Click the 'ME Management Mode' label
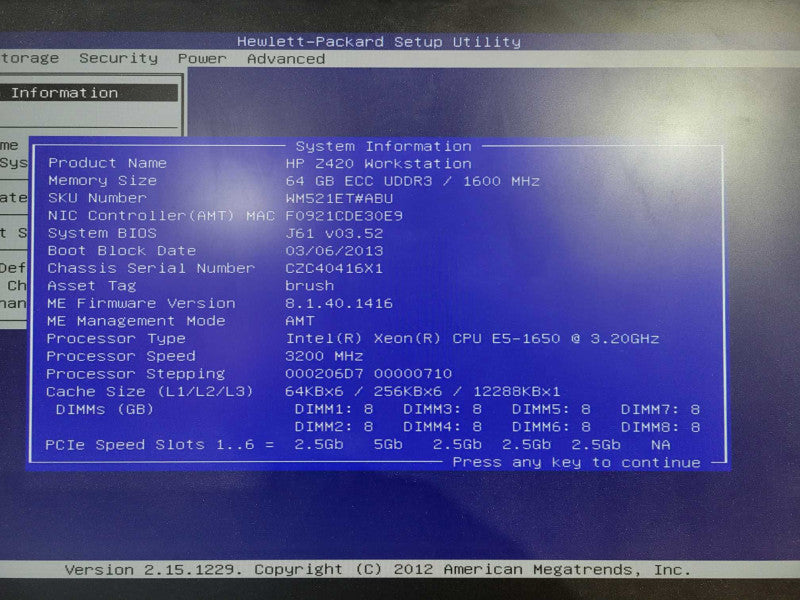 136,321
